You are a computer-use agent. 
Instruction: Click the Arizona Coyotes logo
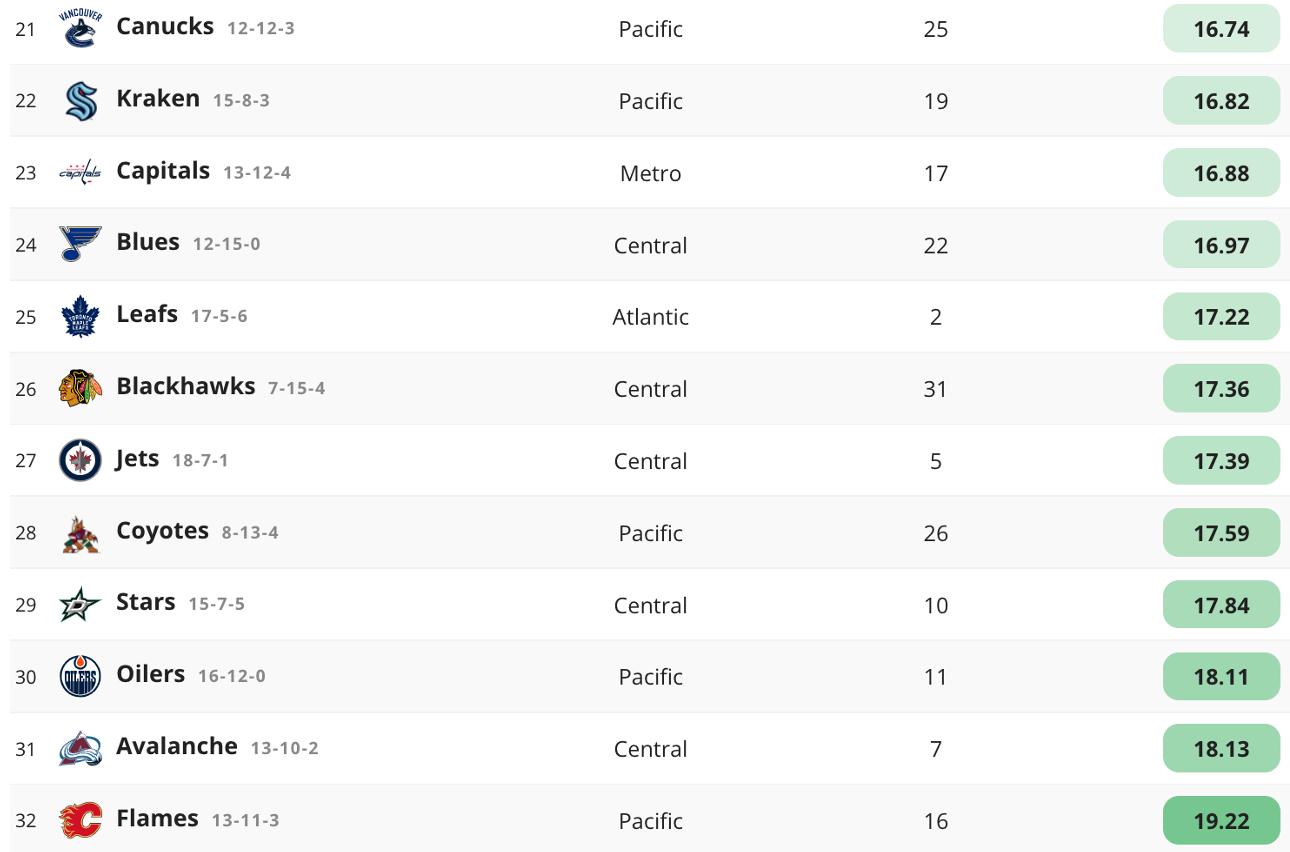coord(80,533)
